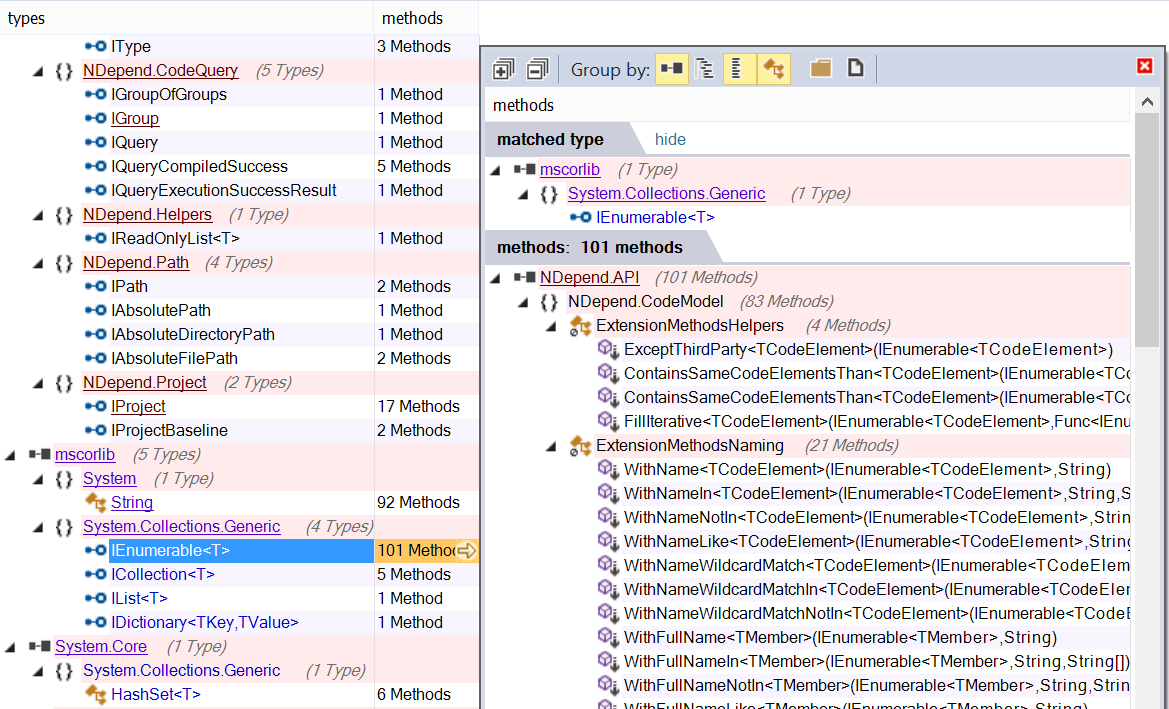This screenshot has width=1169, height=709.
Task: Click the IDictionary<TKey,TValue> interface icon
Action: (x=95, y=622)
